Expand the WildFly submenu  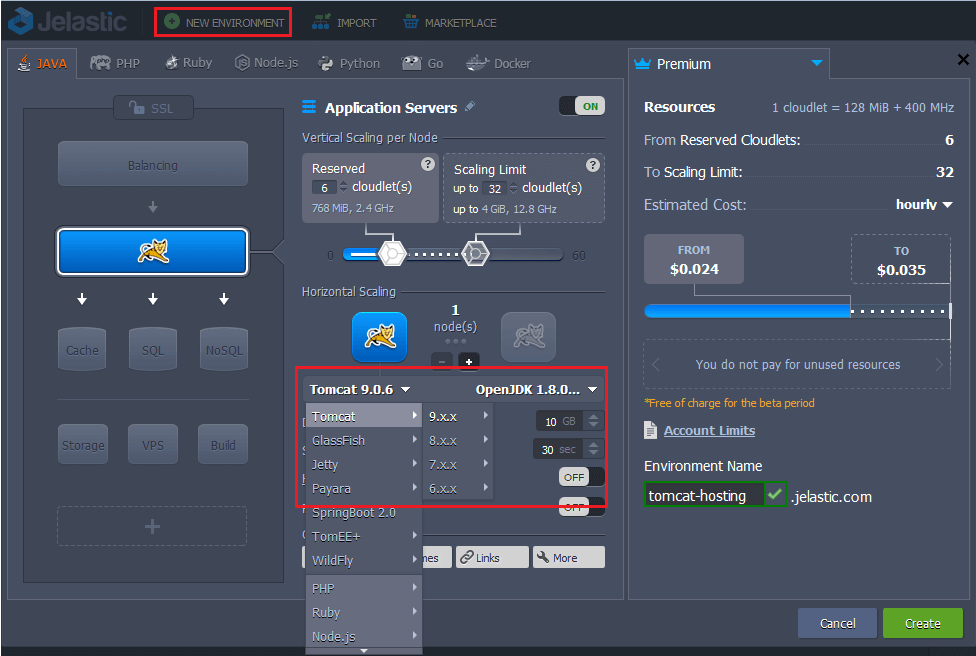coord(364,560)
